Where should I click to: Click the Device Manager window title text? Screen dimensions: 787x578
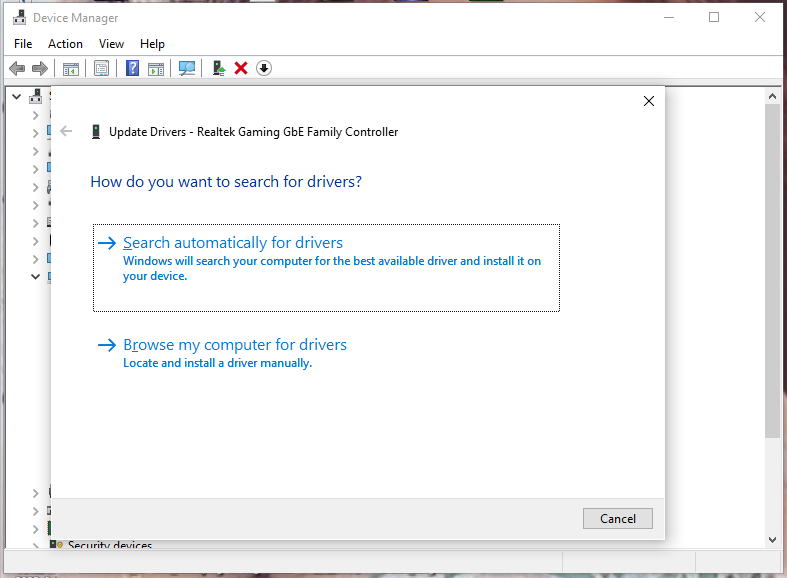tap(76, 18)
